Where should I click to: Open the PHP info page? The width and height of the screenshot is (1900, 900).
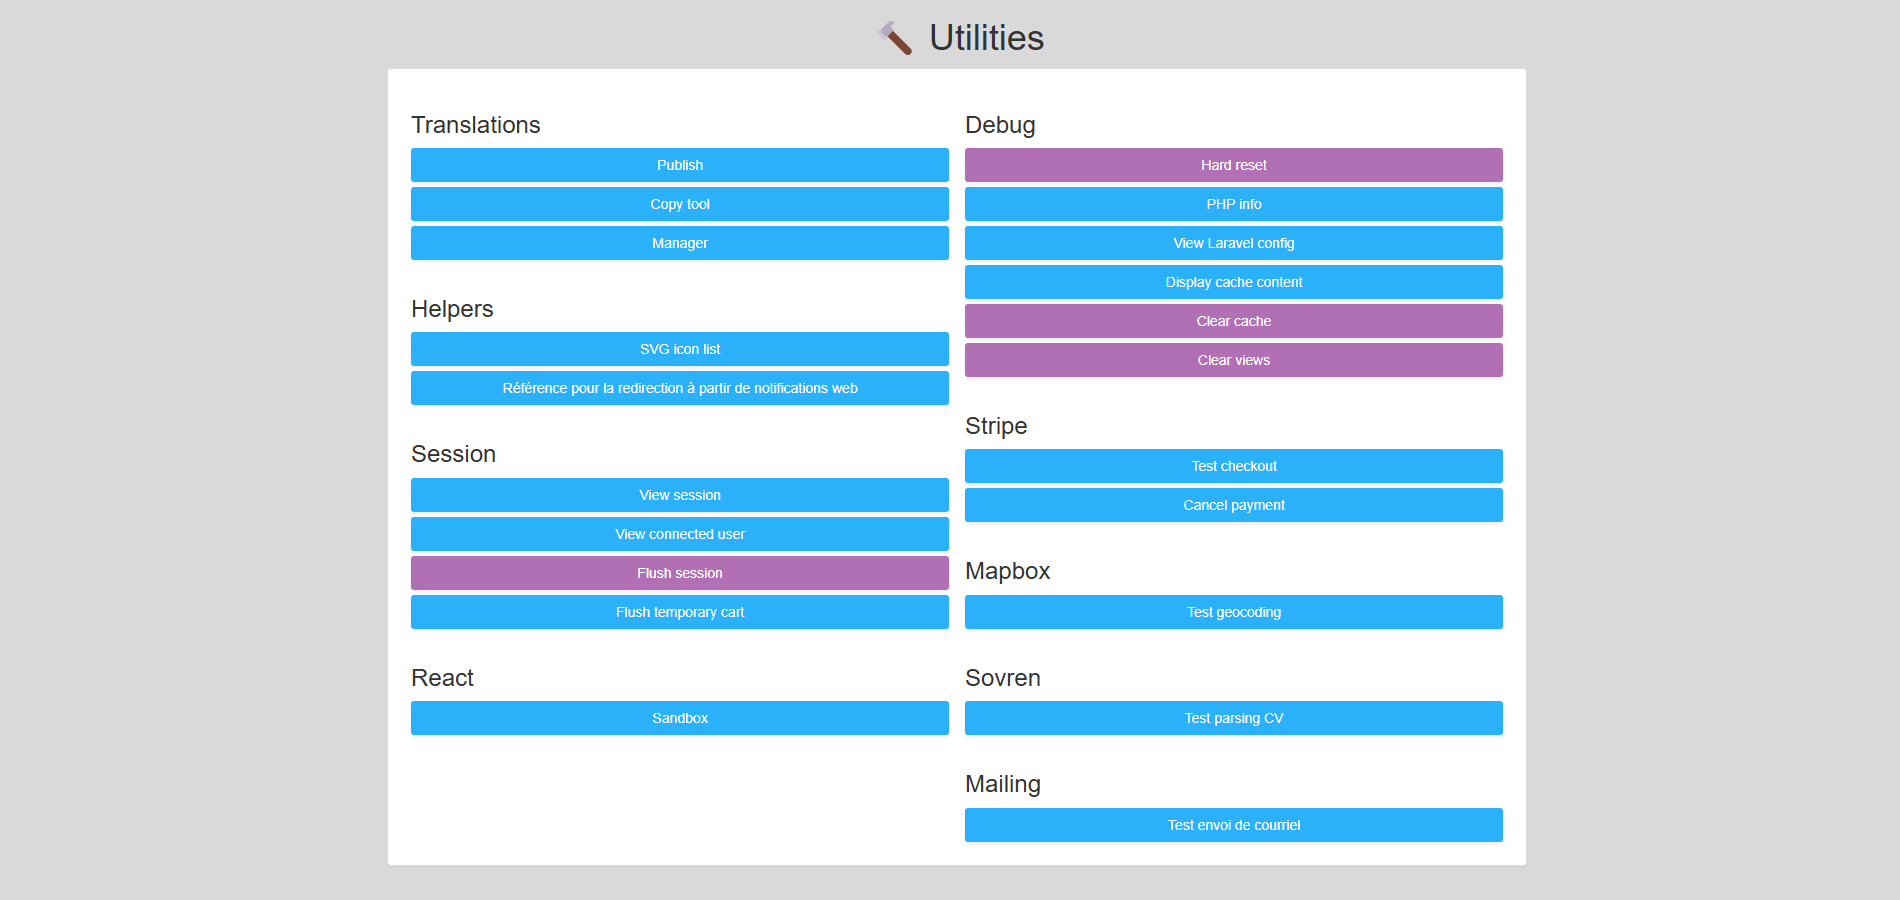pos(1233,204)
